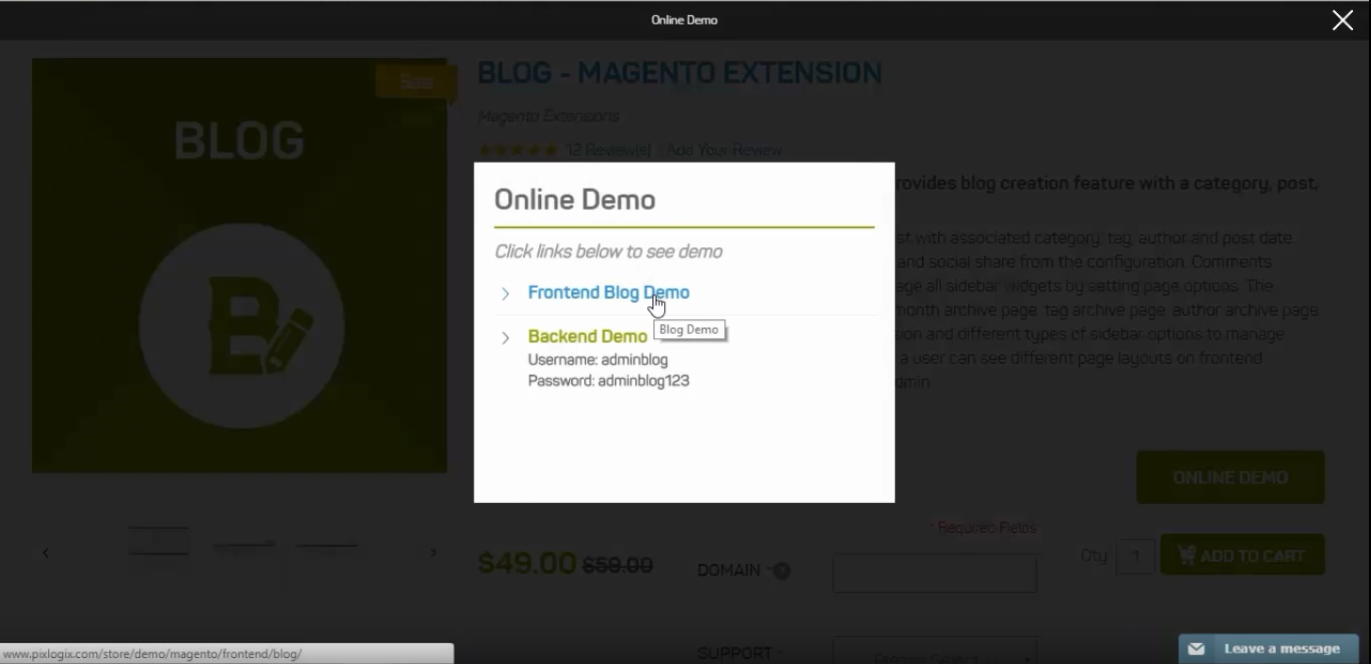Open the Frontend Blog Demo link
Screen dimensions: 1371x664
(608, 293)
